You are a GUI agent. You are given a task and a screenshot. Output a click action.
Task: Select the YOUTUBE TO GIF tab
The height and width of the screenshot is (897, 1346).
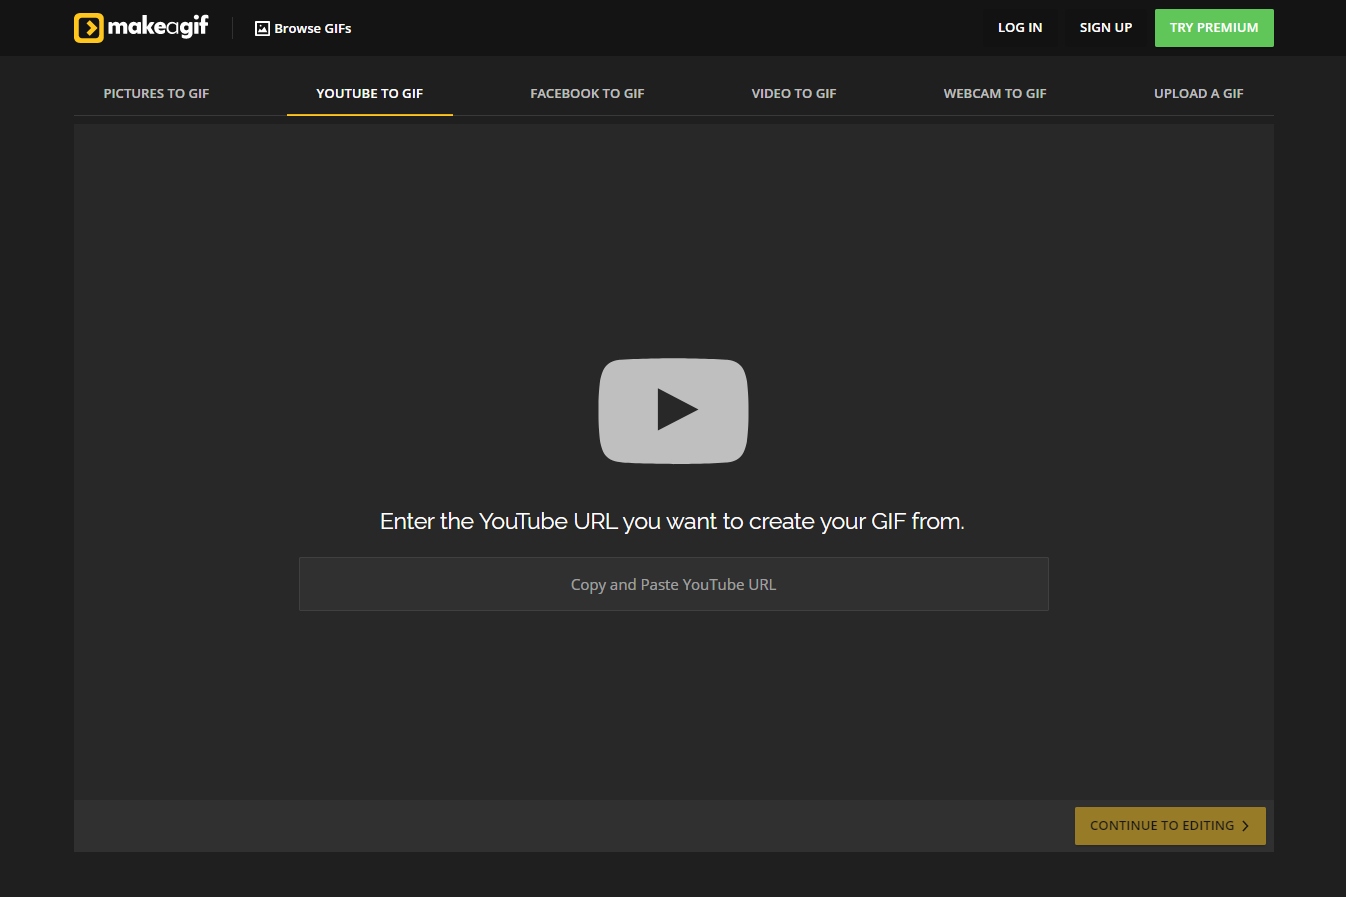pos(369,93)
